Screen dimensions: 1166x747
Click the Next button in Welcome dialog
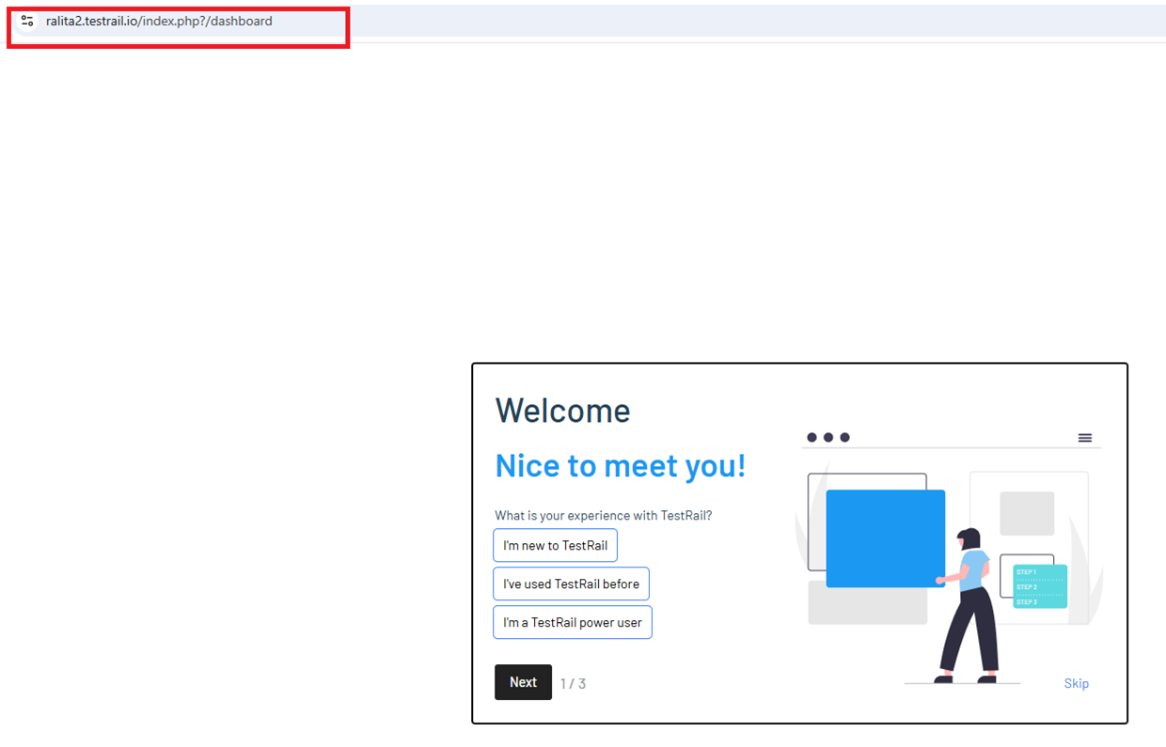[523, 682]
